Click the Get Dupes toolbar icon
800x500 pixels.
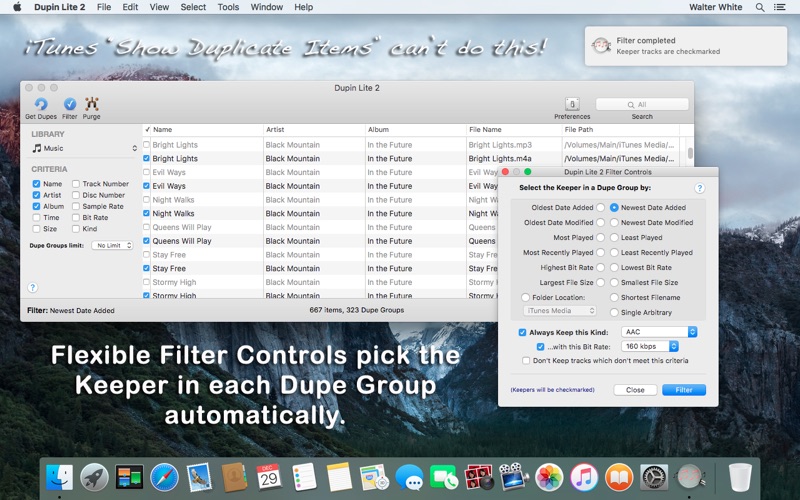(40, 104)
